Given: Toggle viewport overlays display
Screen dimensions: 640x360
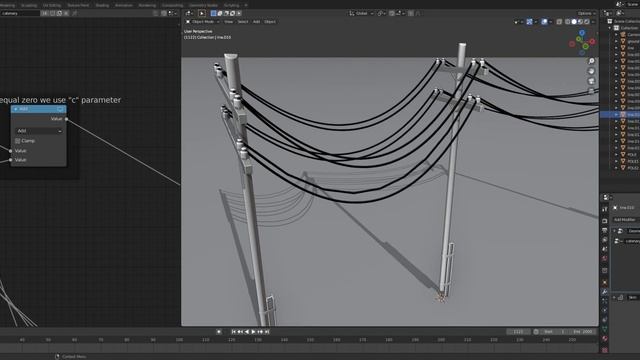Looking at the screenshot, I should pyautogui.click(x=544, y=22).
